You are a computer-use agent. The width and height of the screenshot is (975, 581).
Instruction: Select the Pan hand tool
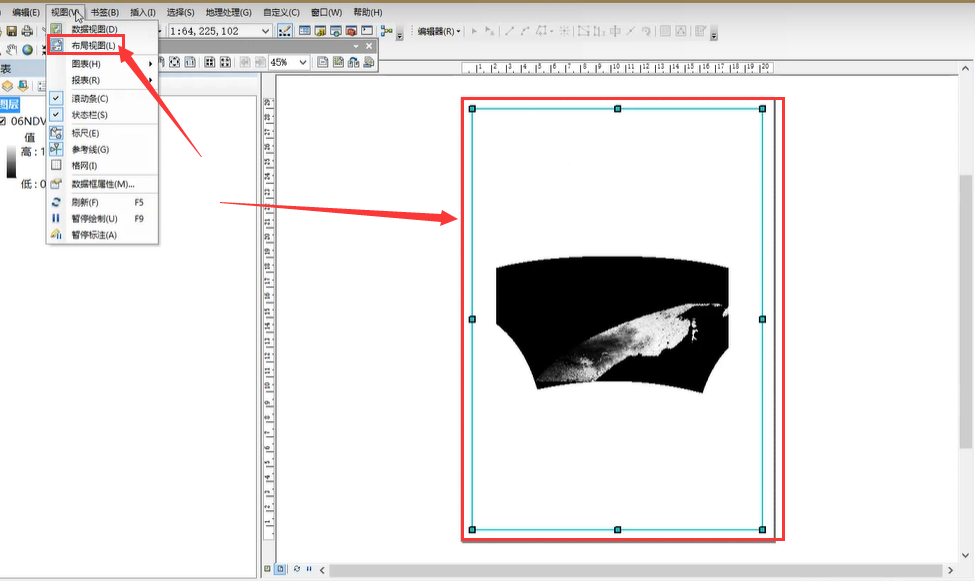point(12,50)
